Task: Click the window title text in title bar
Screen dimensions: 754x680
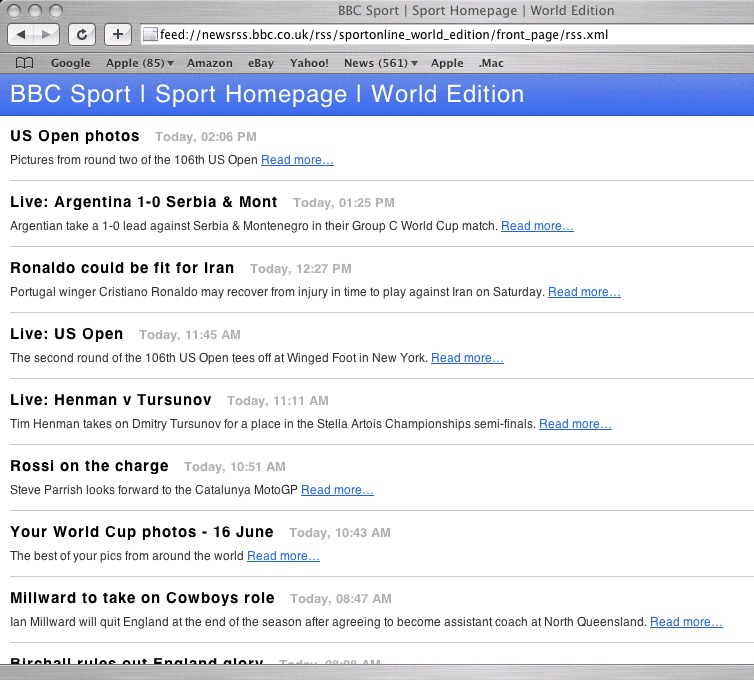Action: (476, 11)
